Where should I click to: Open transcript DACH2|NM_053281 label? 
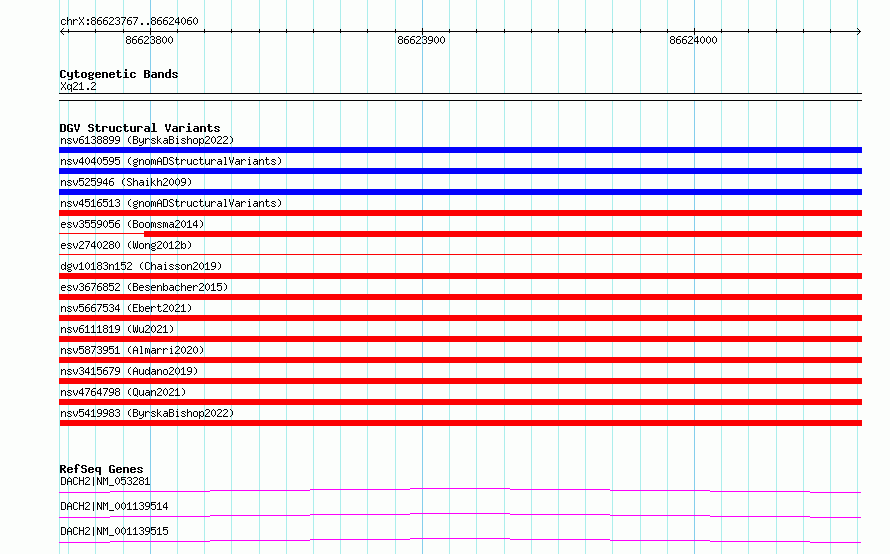pyautogui.click(x=105, y=481)
